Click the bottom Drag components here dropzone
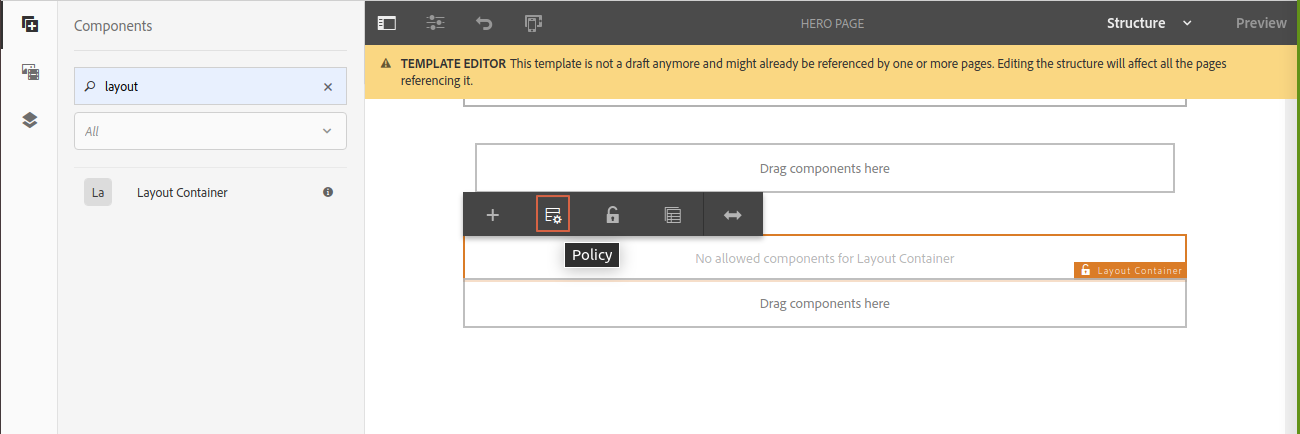 [824, 304]
